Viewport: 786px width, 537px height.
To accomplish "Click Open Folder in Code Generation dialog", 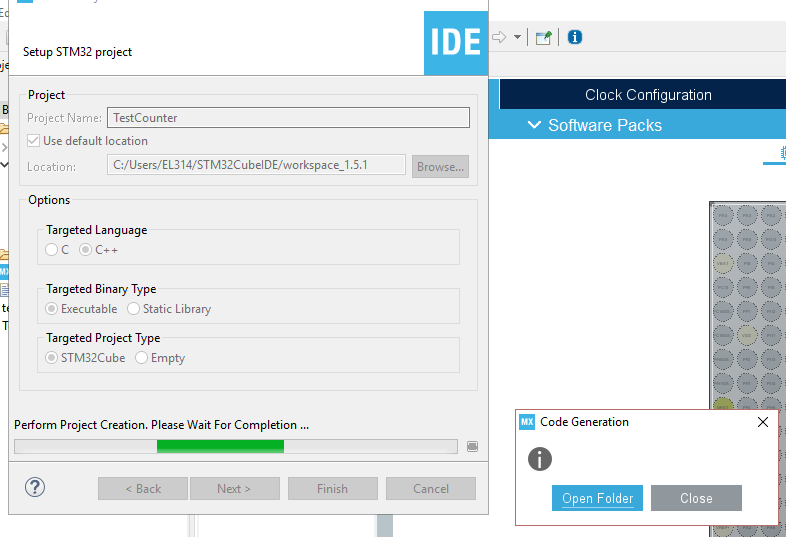I will pyautogui.click(x=598, y=498).
